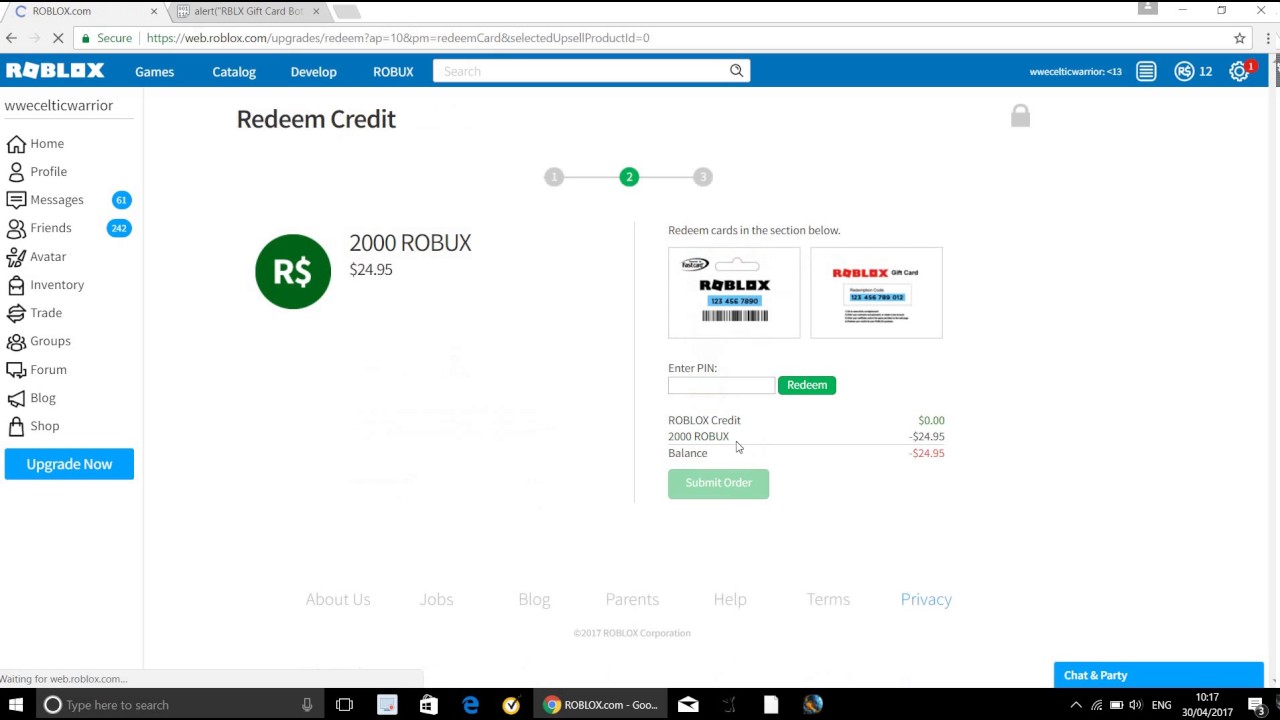1280x720 pixels.
Task: Click the green Redeem button
Action: tap(807, 385)
